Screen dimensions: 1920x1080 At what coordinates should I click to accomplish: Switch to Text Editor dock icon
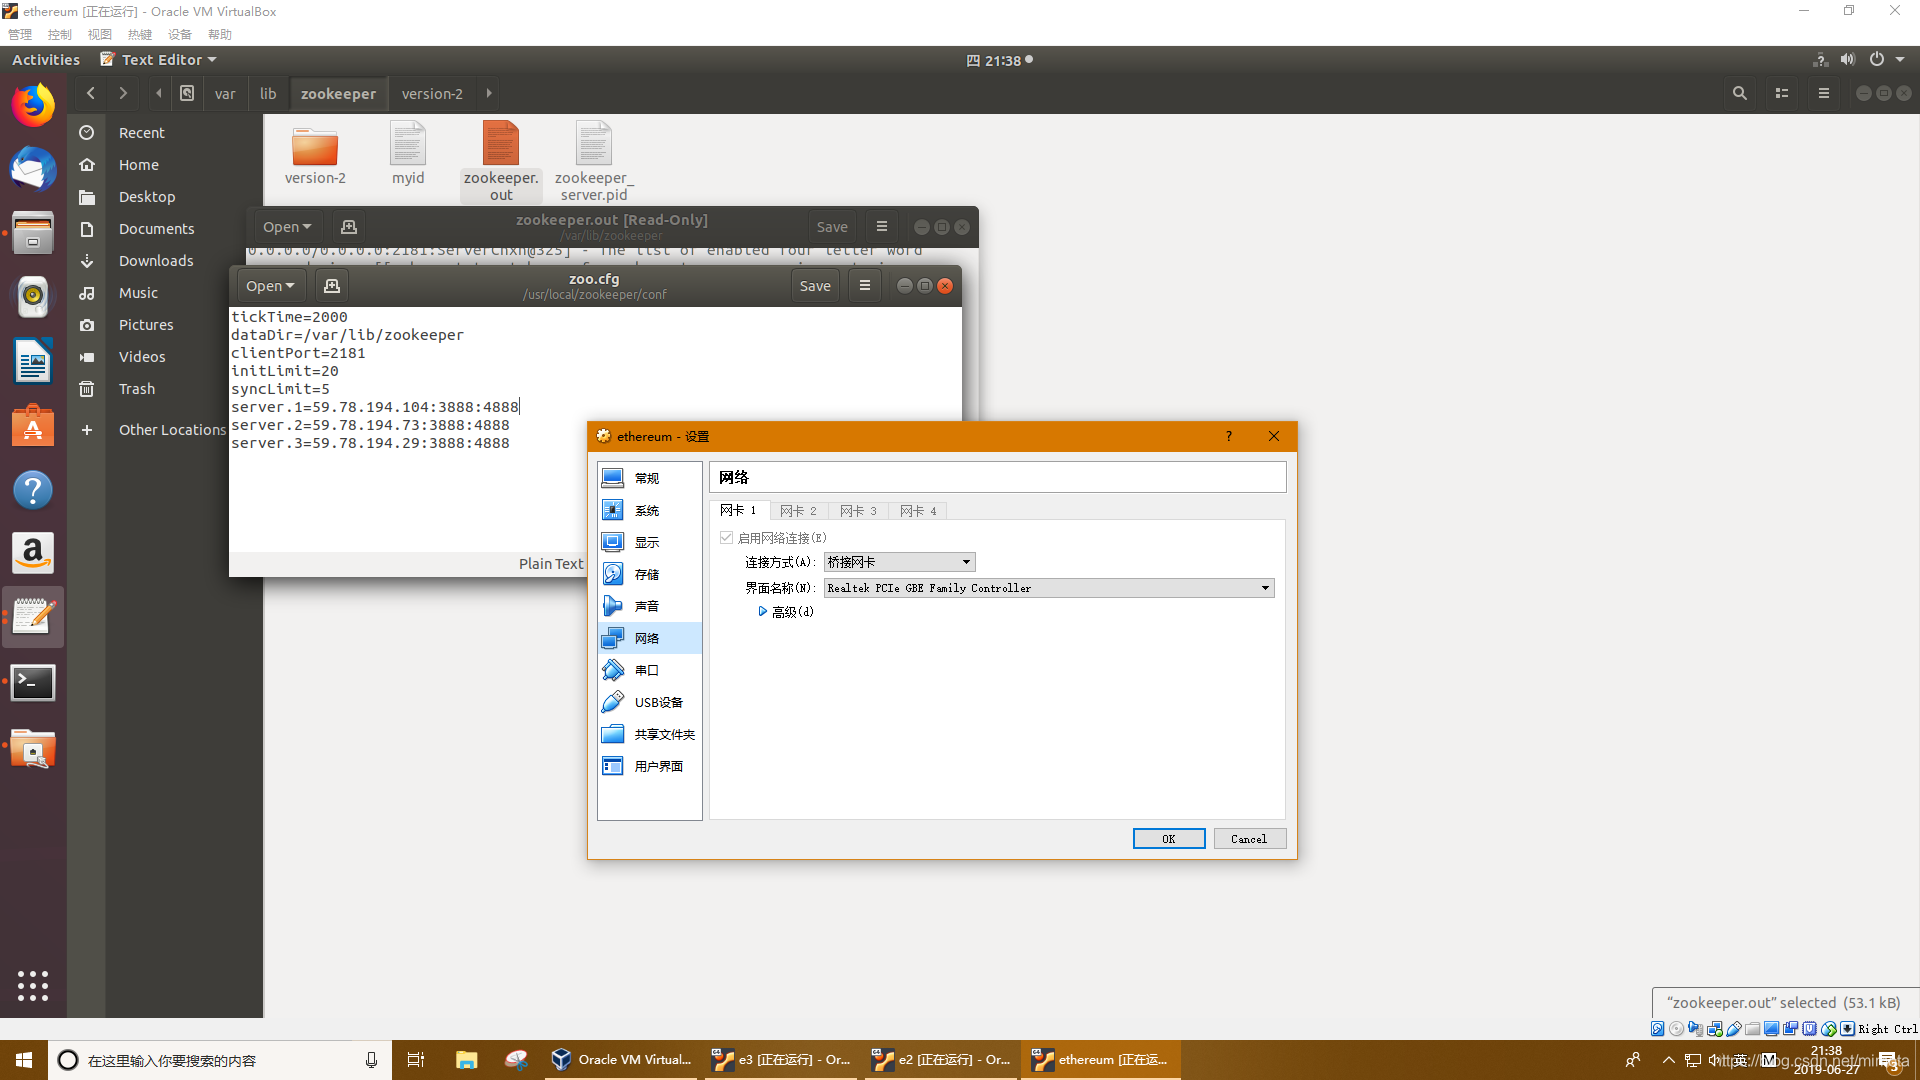tap(33, 617)
